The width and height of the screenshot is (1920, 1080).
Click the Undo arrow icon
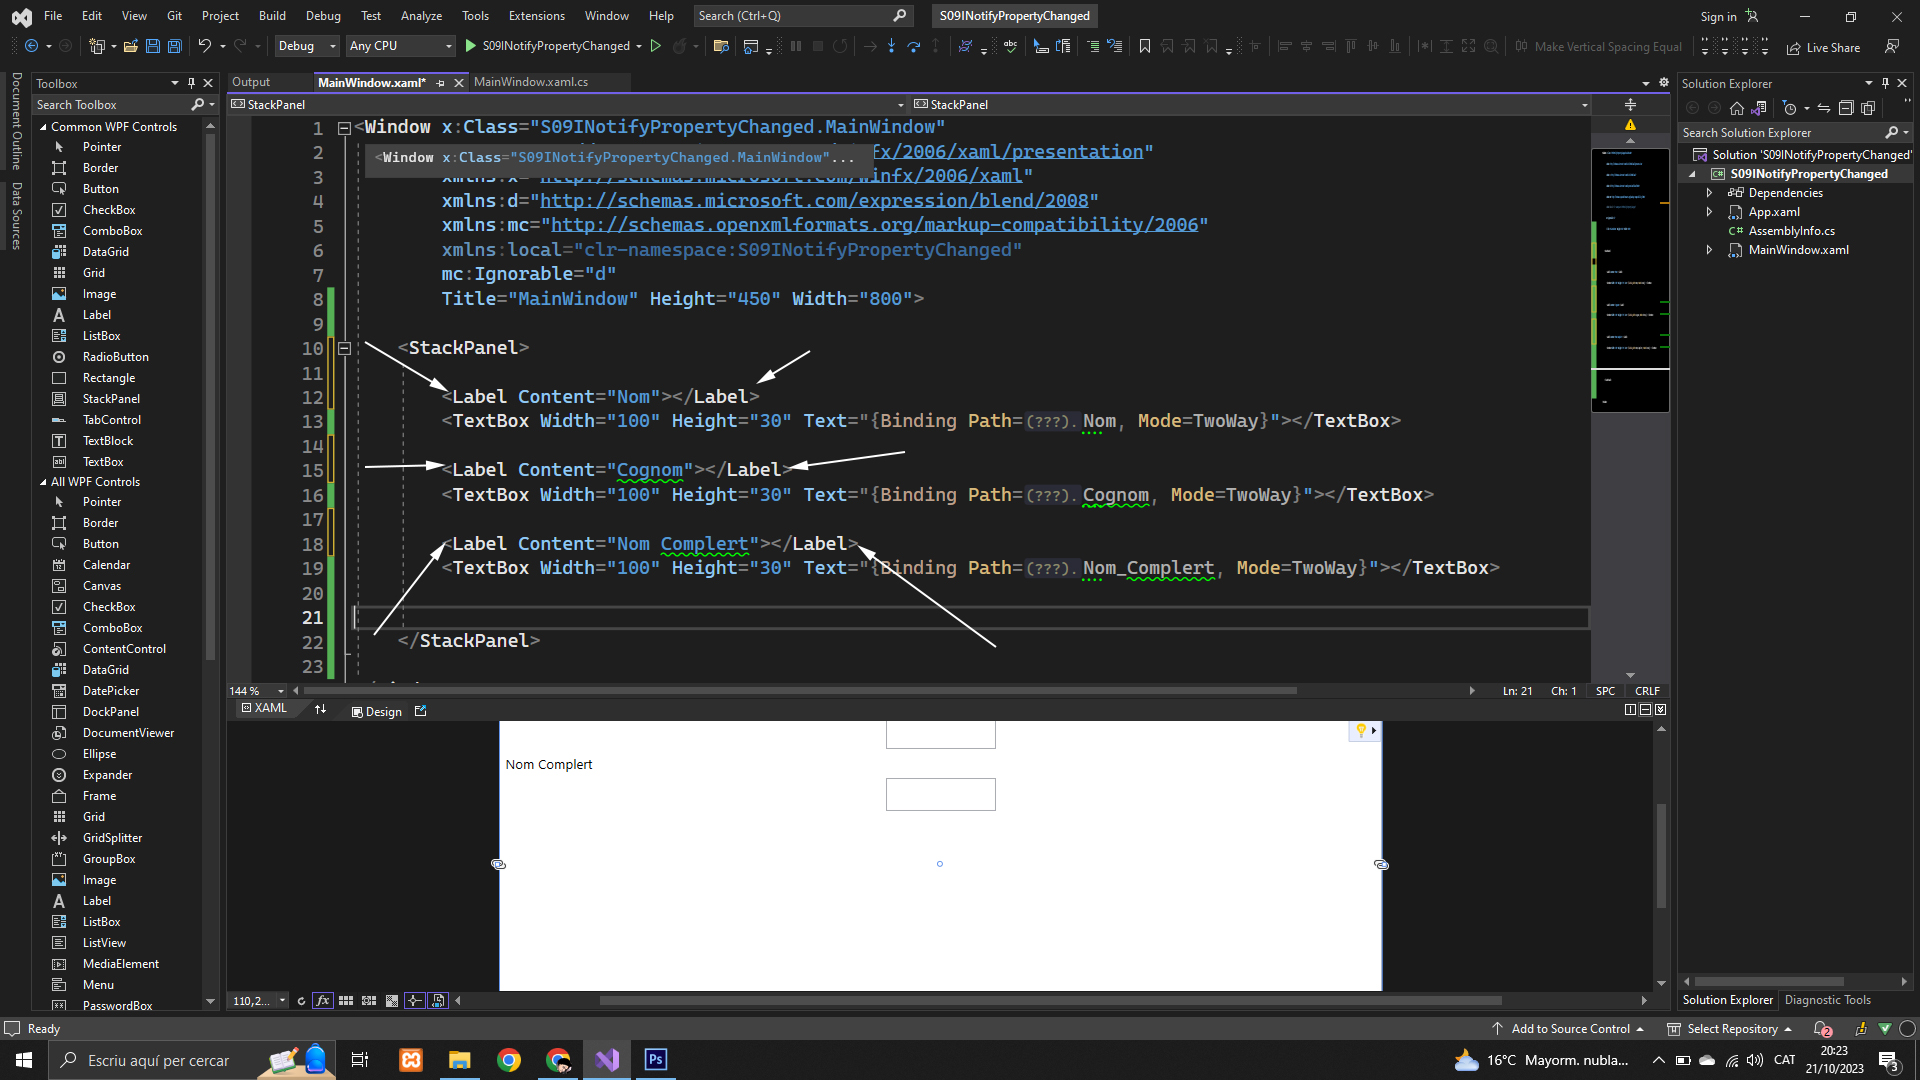[x=204, y=46]
